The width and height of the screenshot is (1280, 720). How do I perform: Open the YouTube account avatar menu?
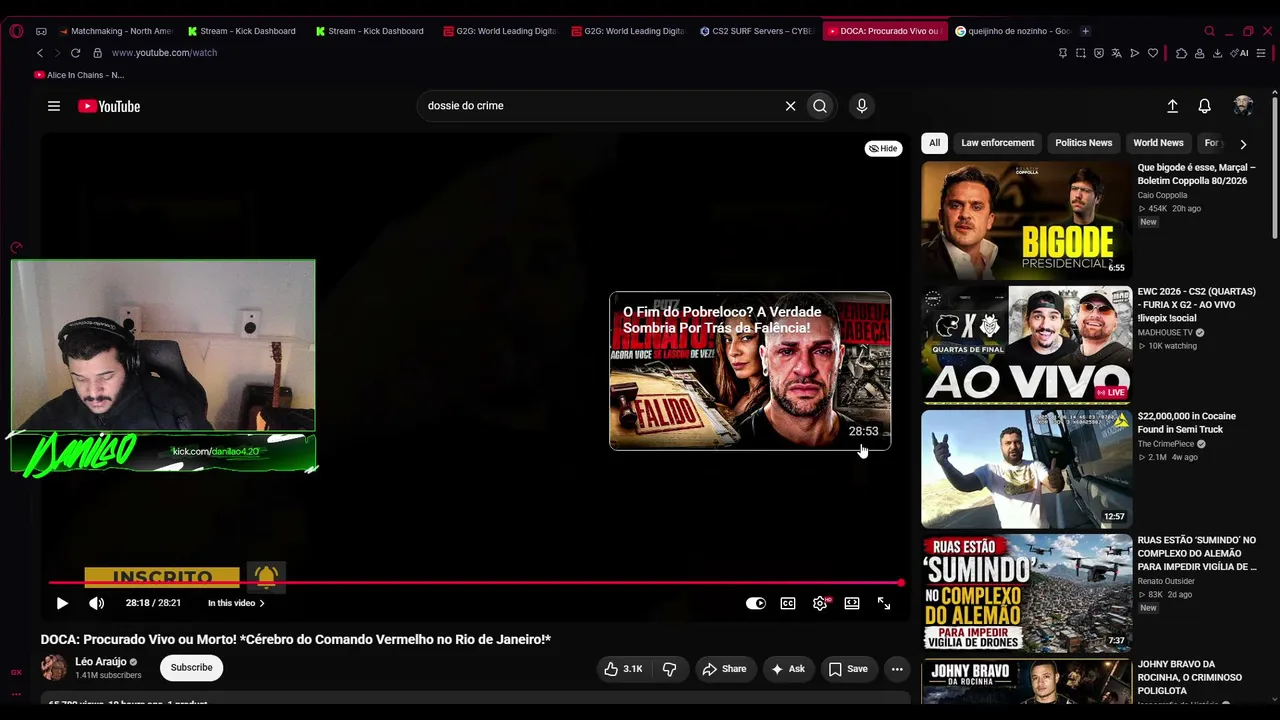point(1243,106)
